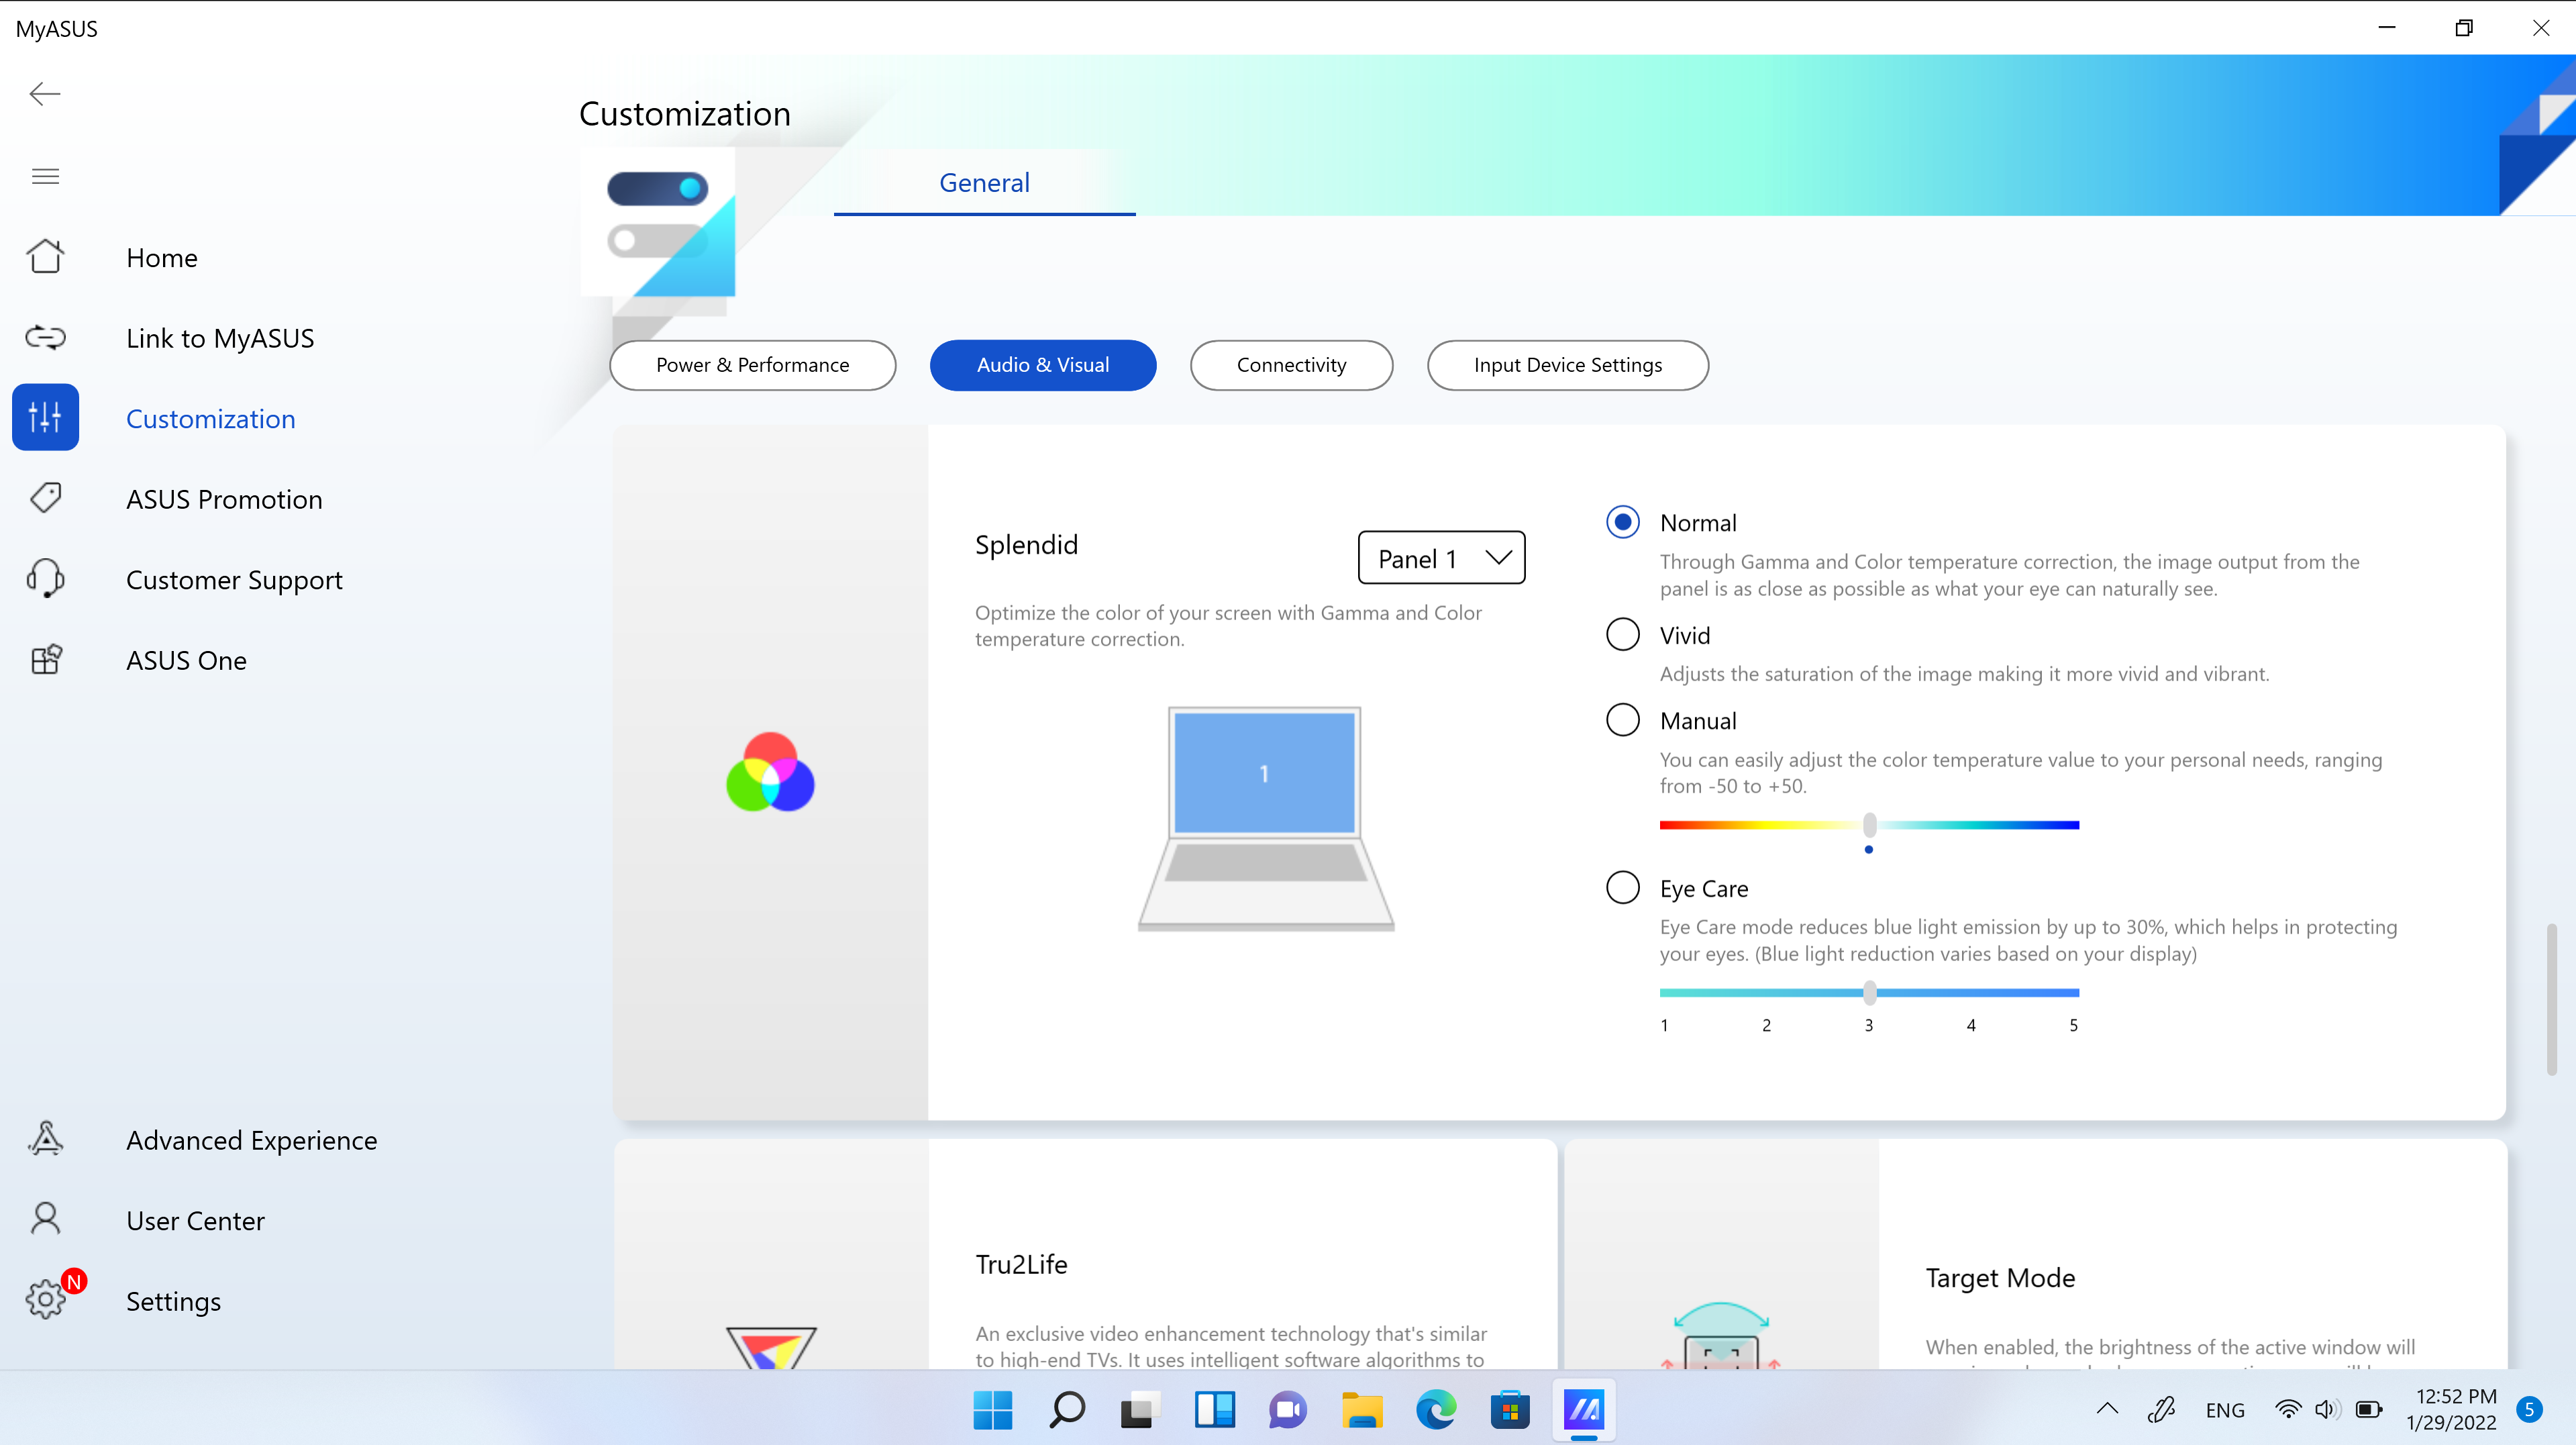Click the Customer Support headset icon
The height and width of the screenshot is (1445, 2576).
pyautogui.click(x=45, y=579)
